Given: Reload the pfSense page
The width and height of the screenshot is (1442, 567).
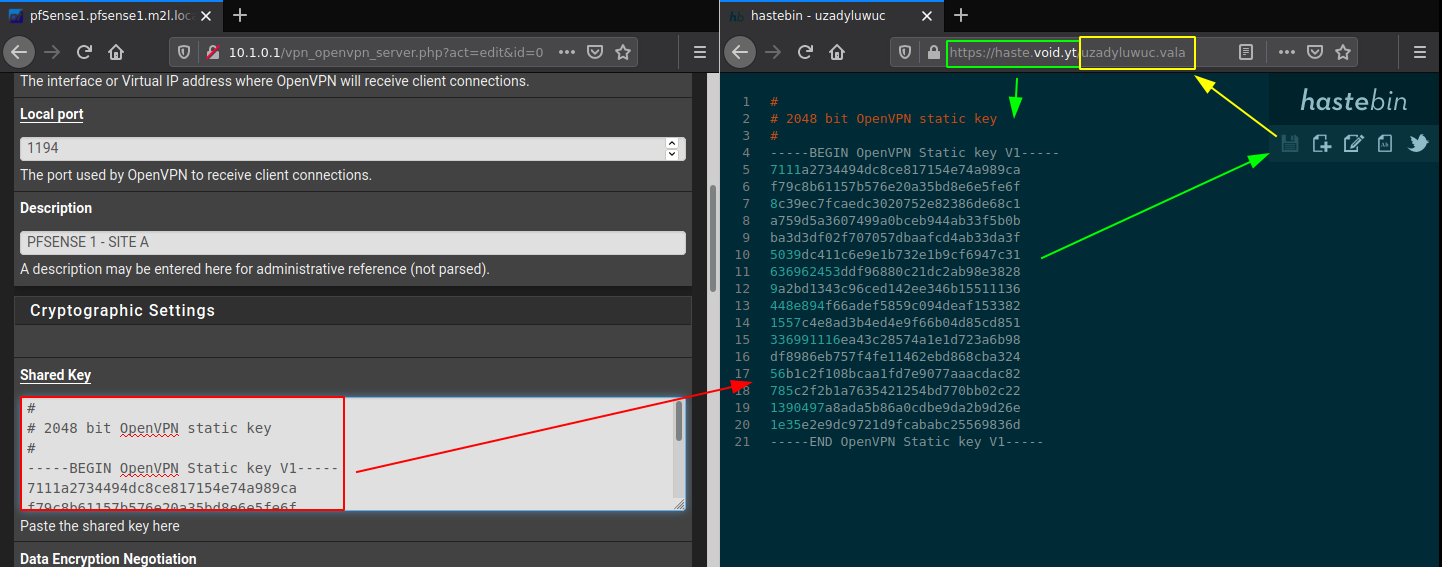Looking at the screenshot, I should pyautogui.click(x=84, y=53).
